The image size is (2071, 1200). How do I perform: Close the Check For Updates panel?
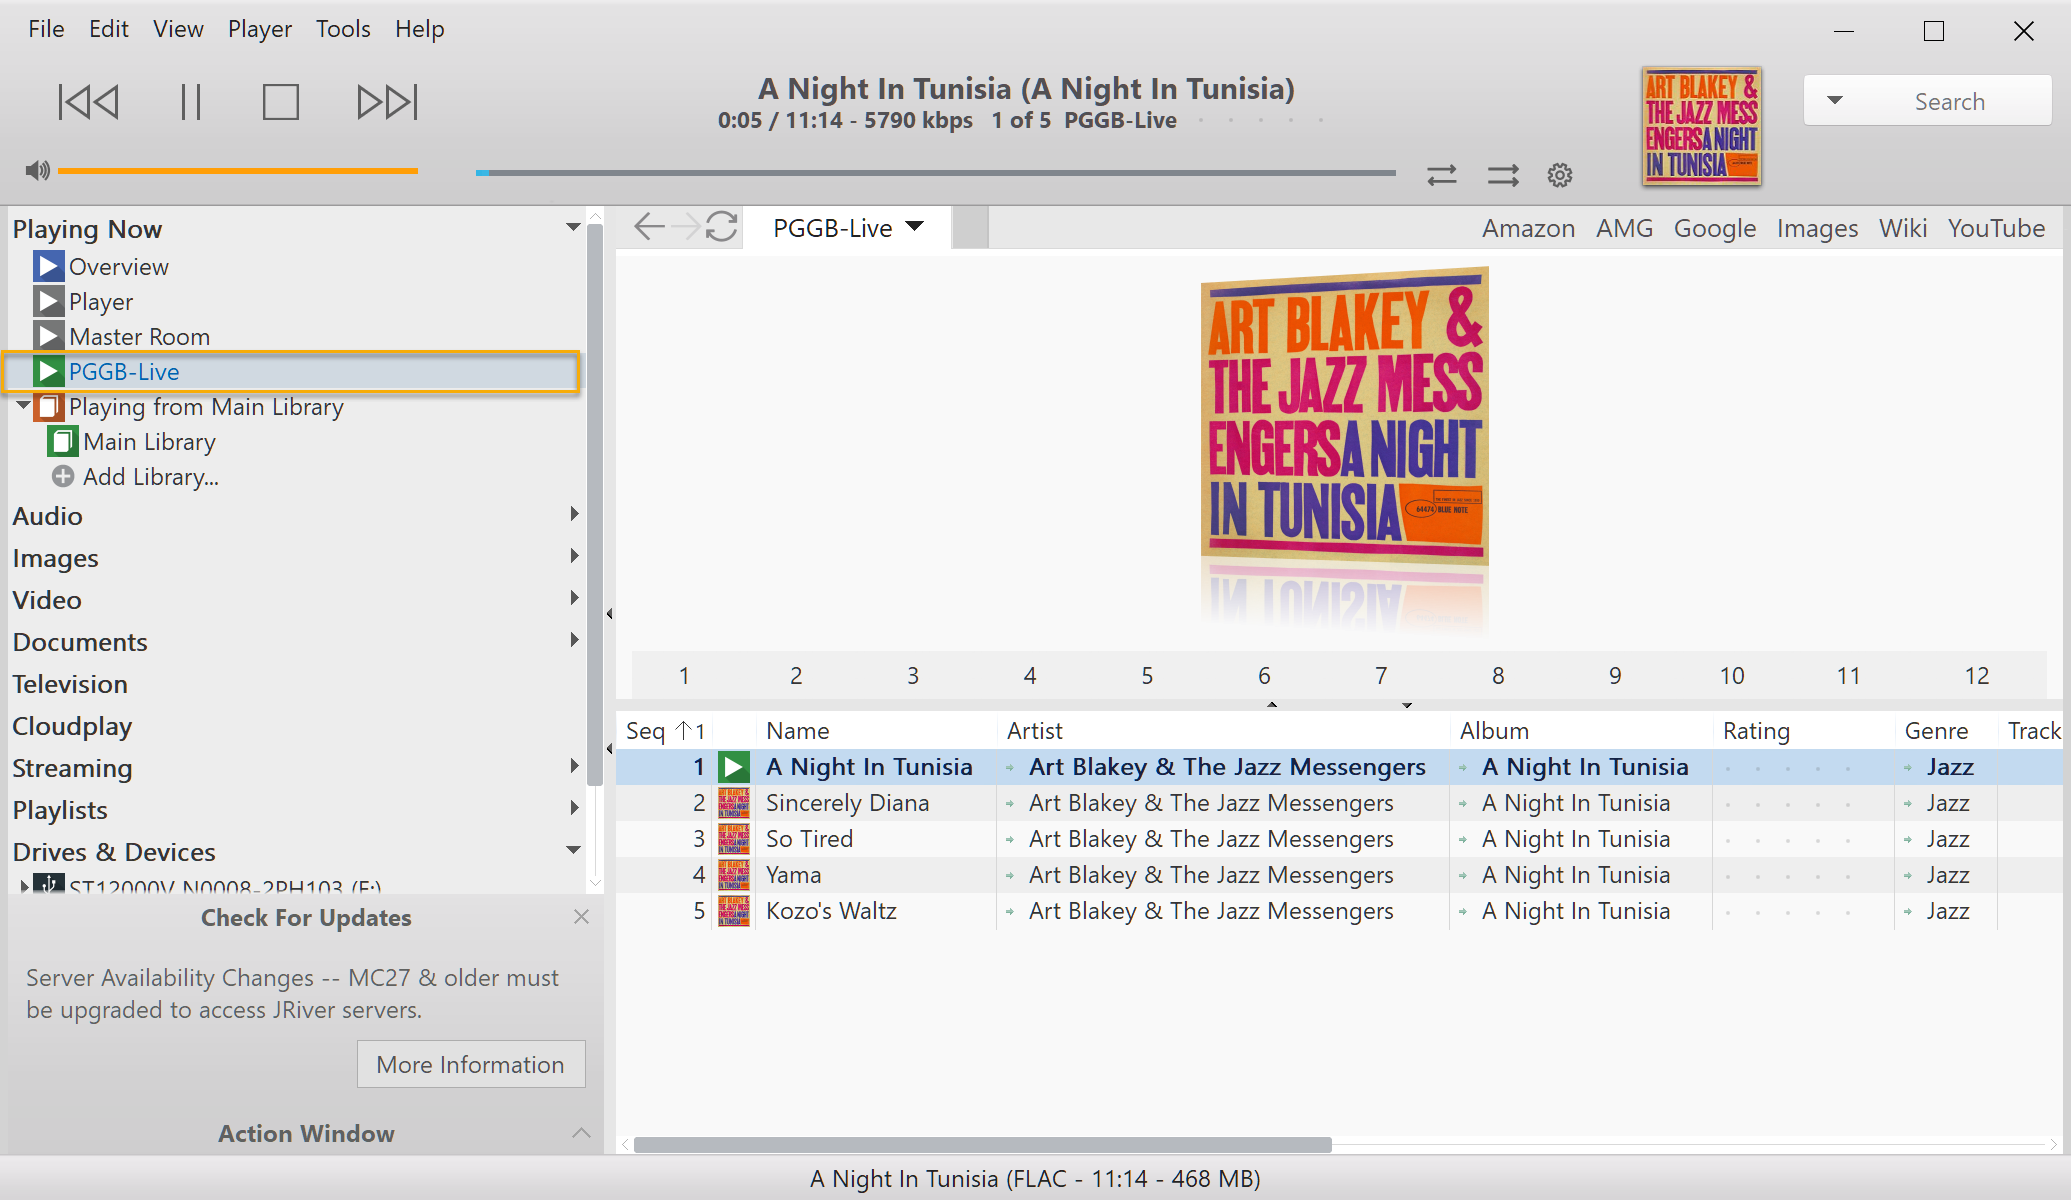tap(581, 917)
